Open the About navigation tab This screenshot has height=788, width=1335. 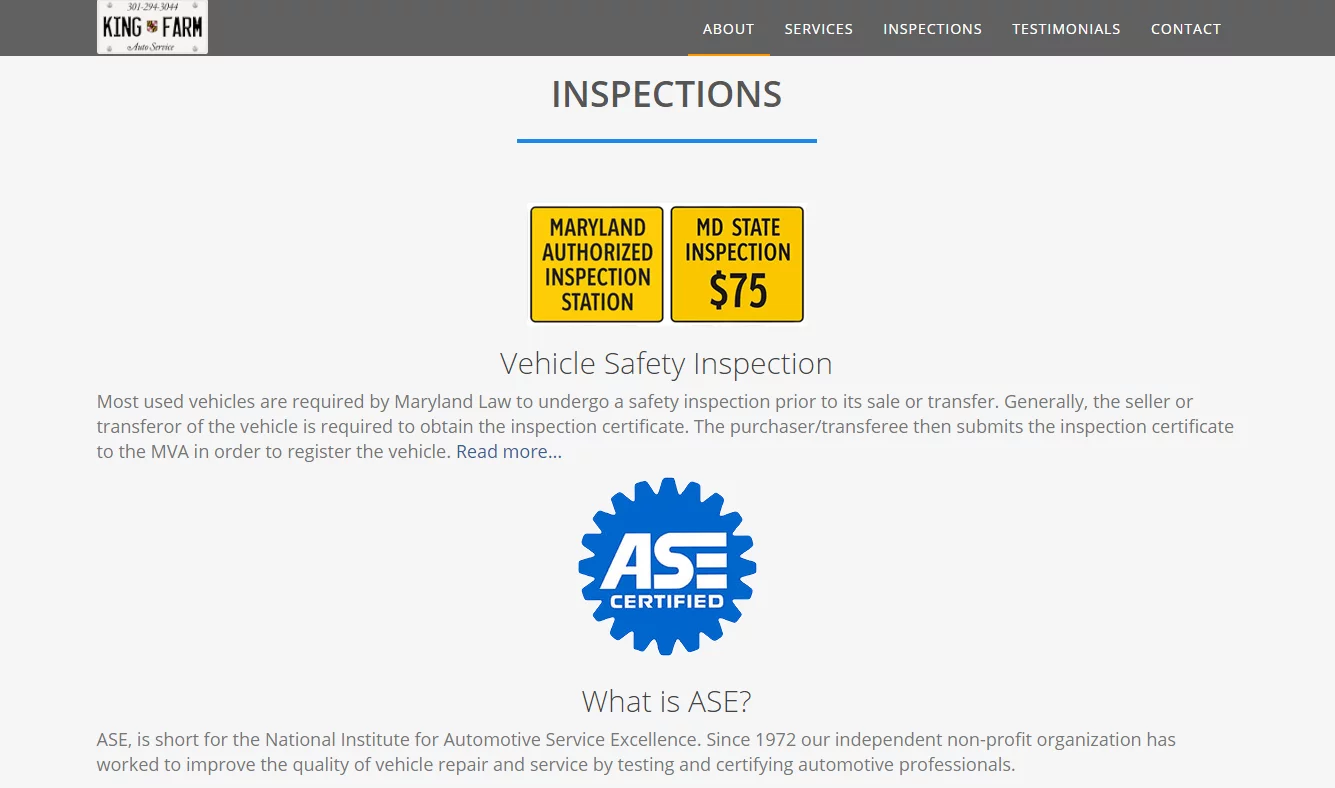[x=728, y=29]
